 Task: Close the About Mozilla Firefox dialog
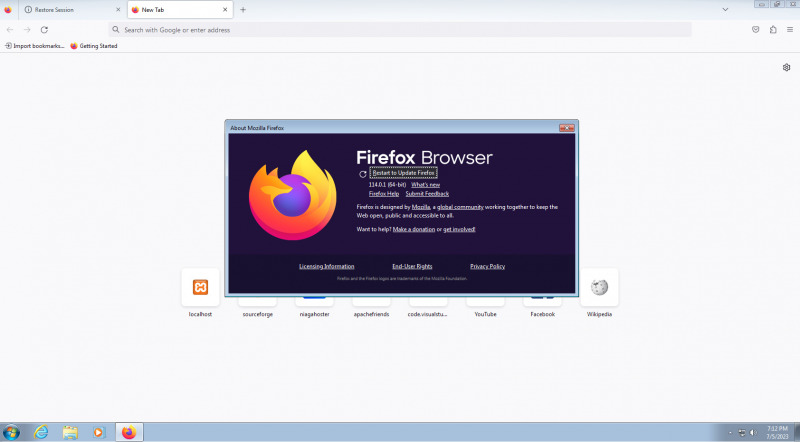pyautogui.click(x=566, y=128)
